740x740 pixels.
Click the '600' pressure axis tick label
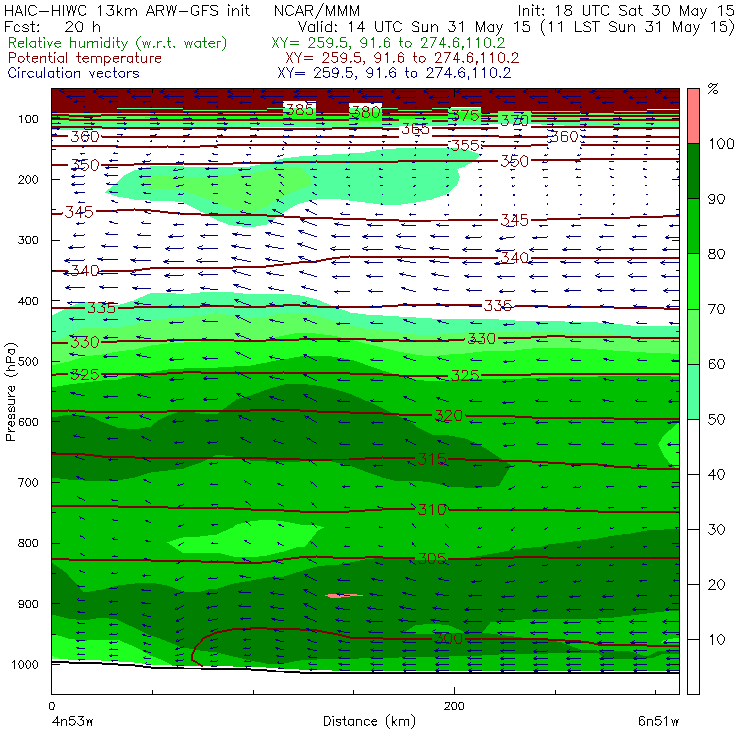28,422
